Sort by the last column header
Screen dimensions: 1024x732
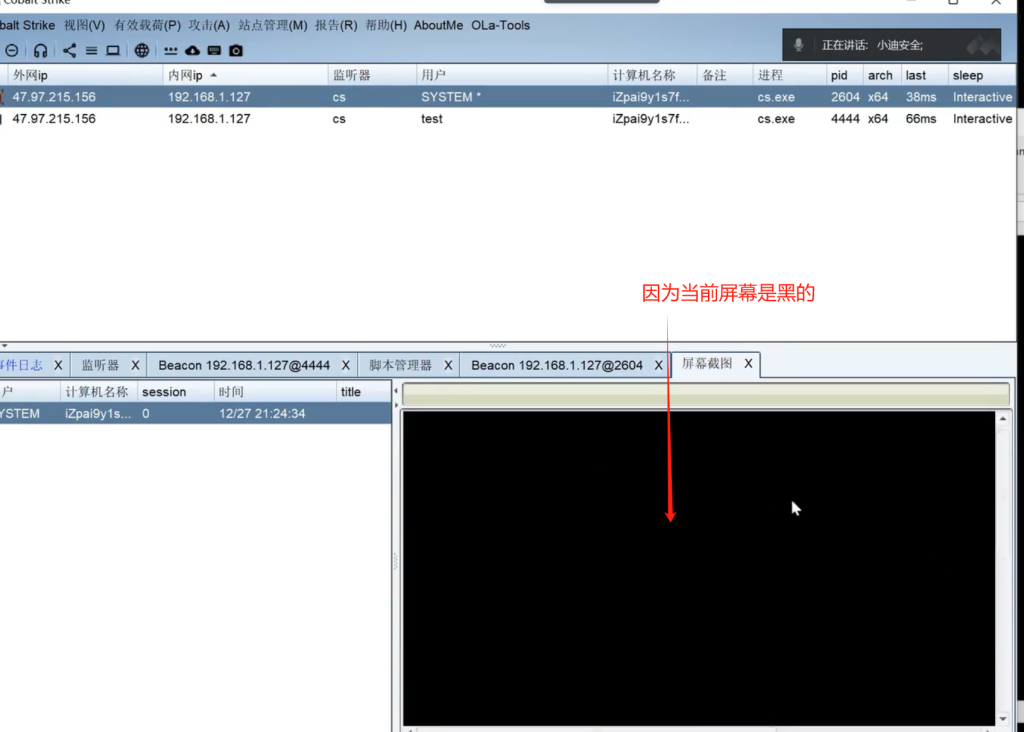point(924,75)
